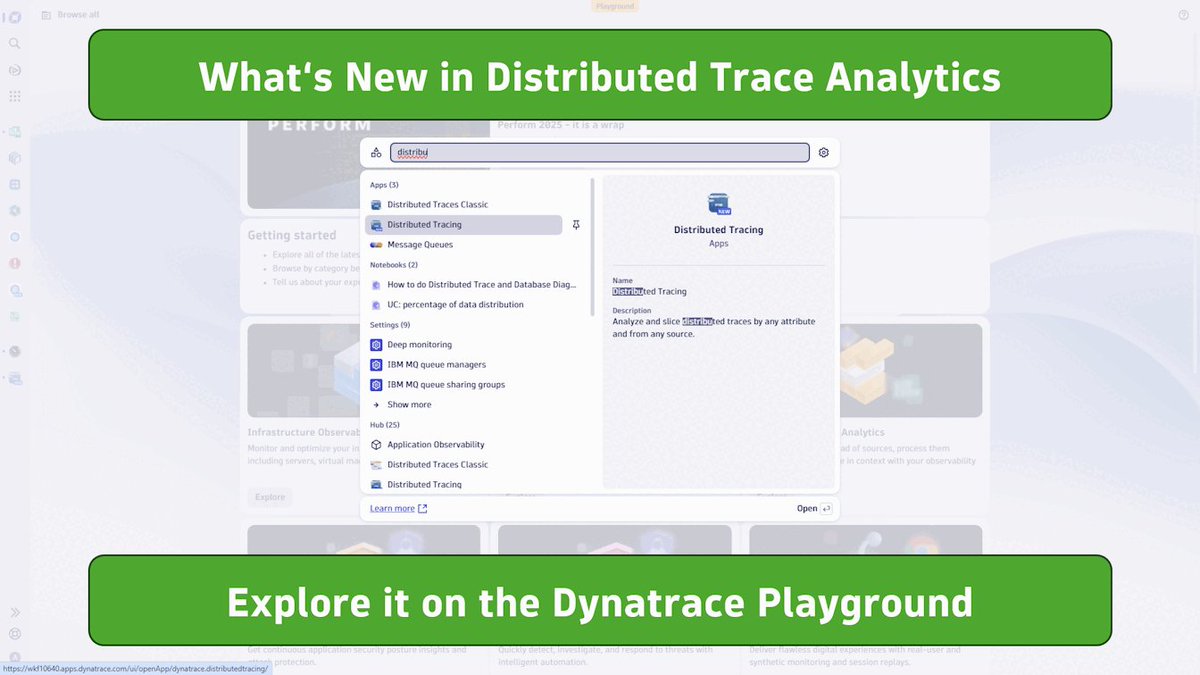This screenshot has height=675, width=1200.
Task: Open 'UC: percentage of data distribution' notebook
Action: (x=455, y=304)
